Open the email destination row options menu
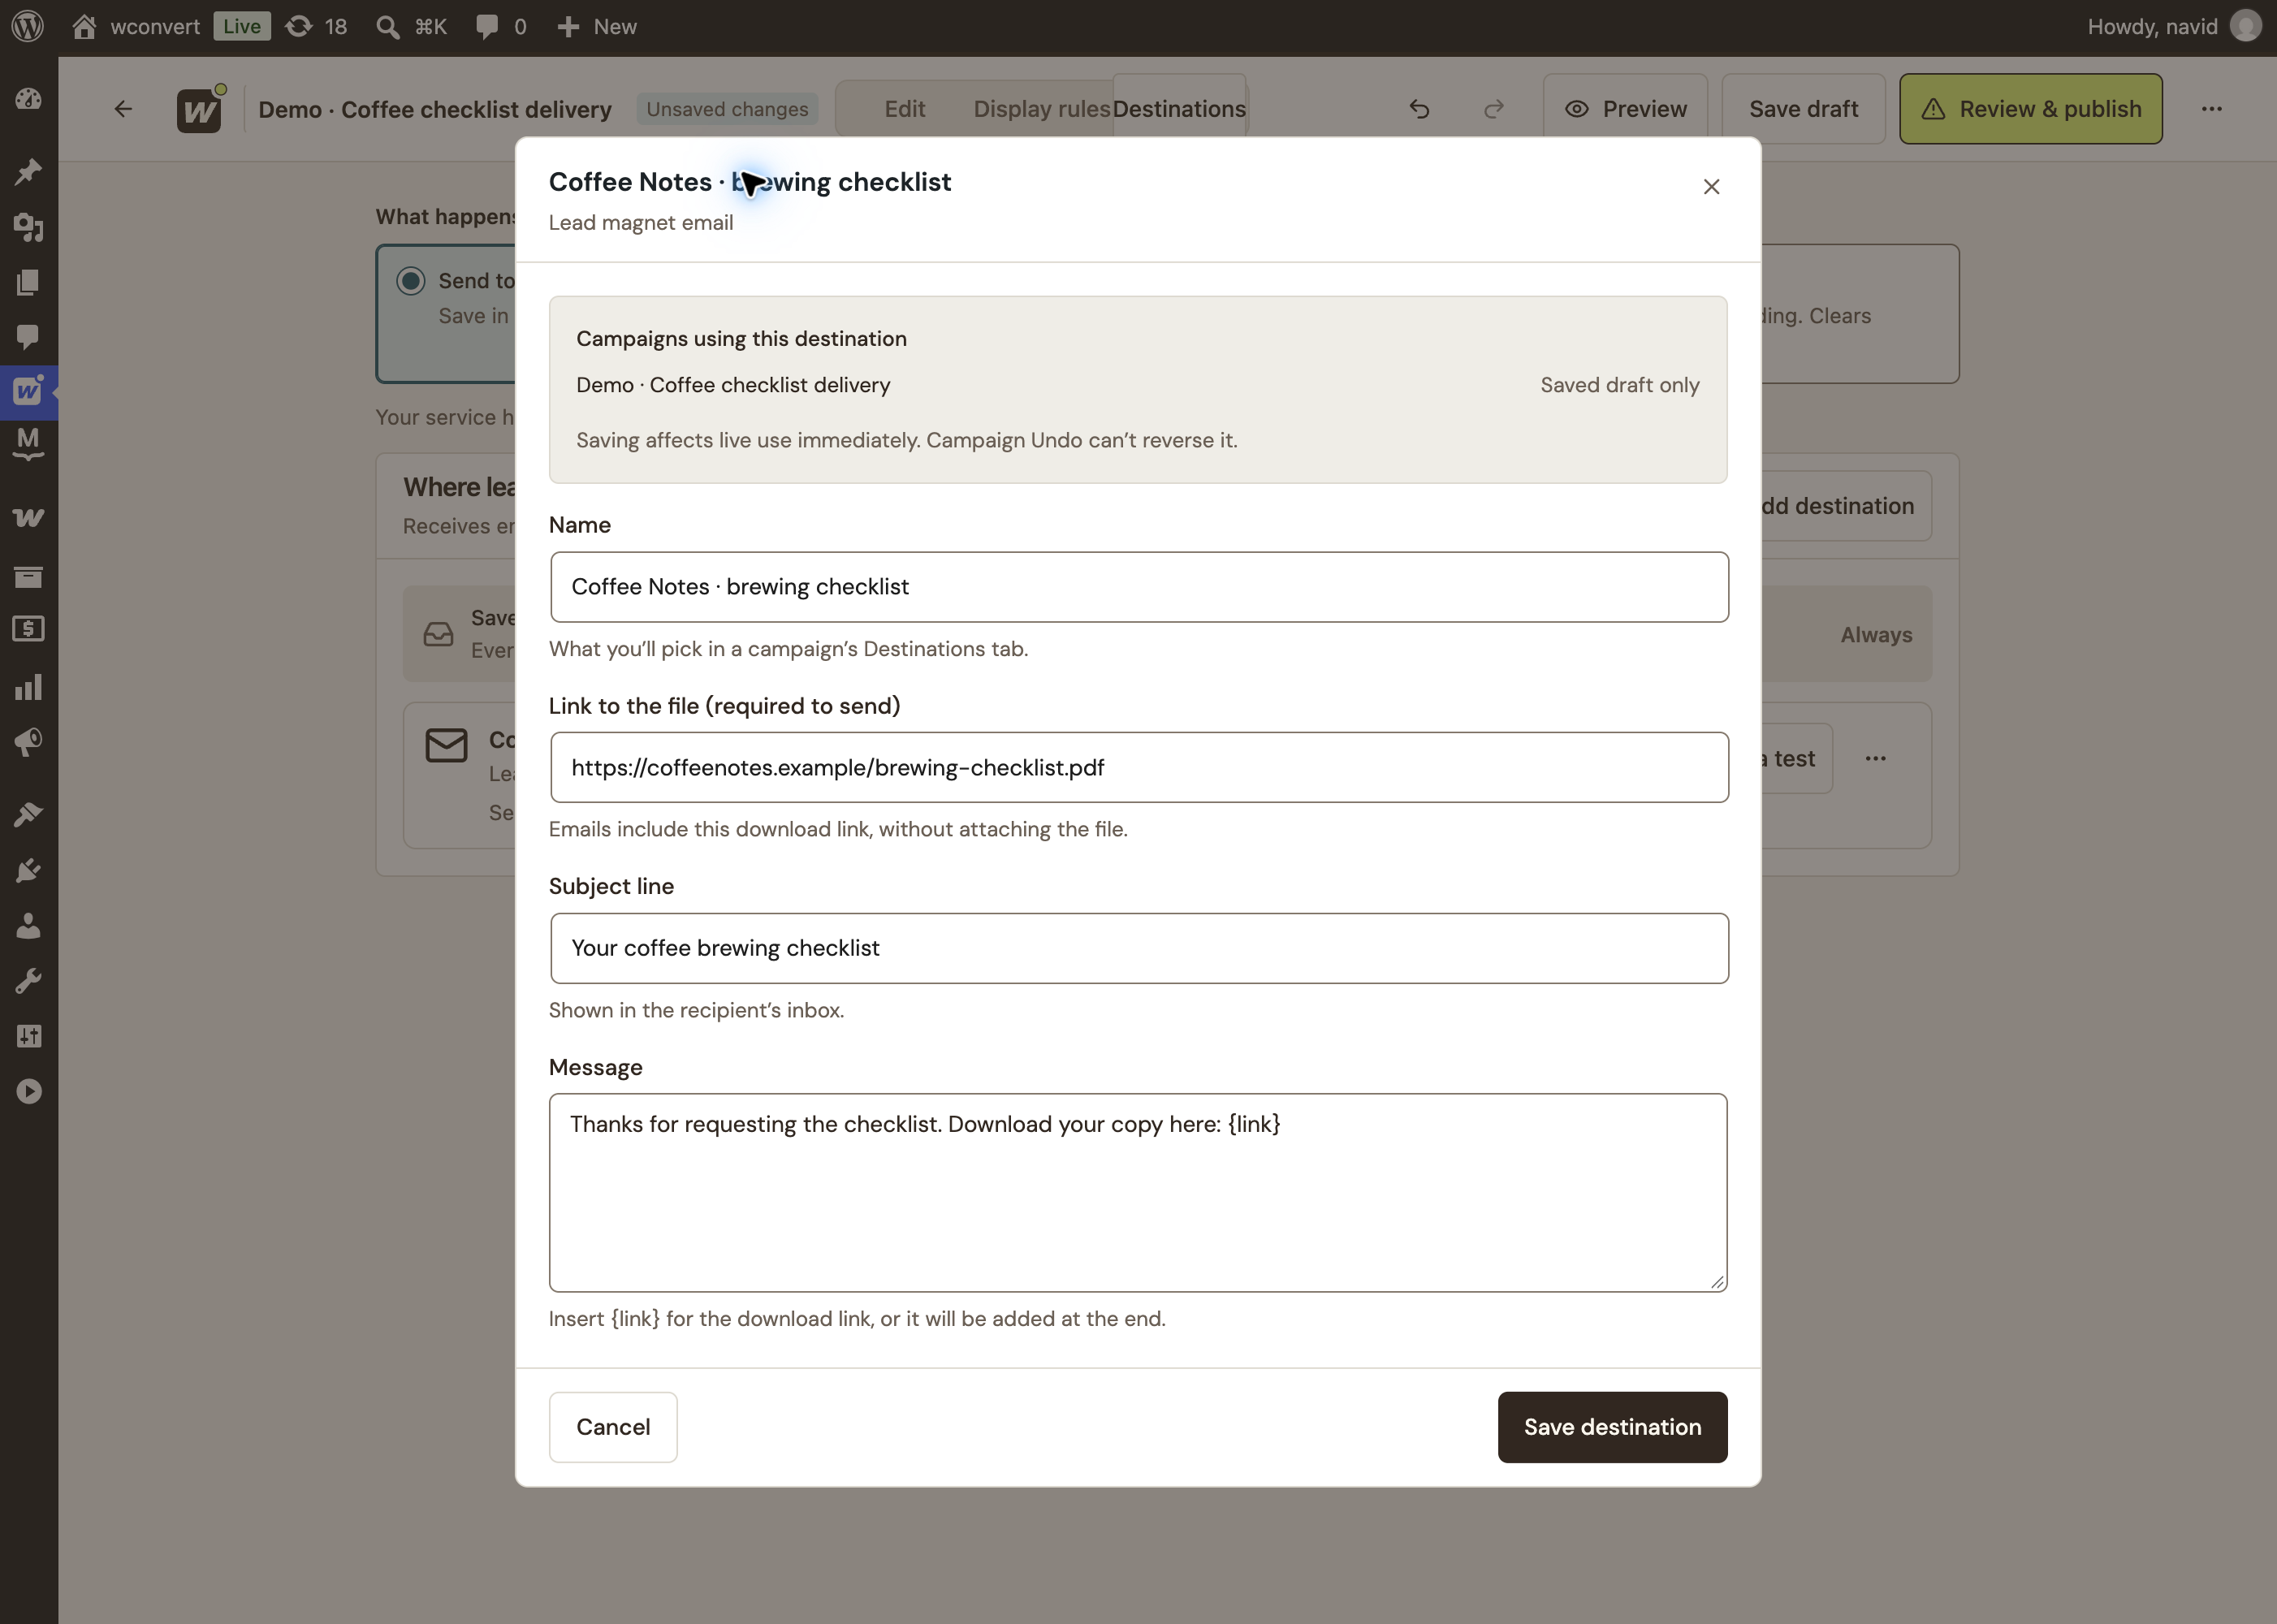 pos(1876,759)
